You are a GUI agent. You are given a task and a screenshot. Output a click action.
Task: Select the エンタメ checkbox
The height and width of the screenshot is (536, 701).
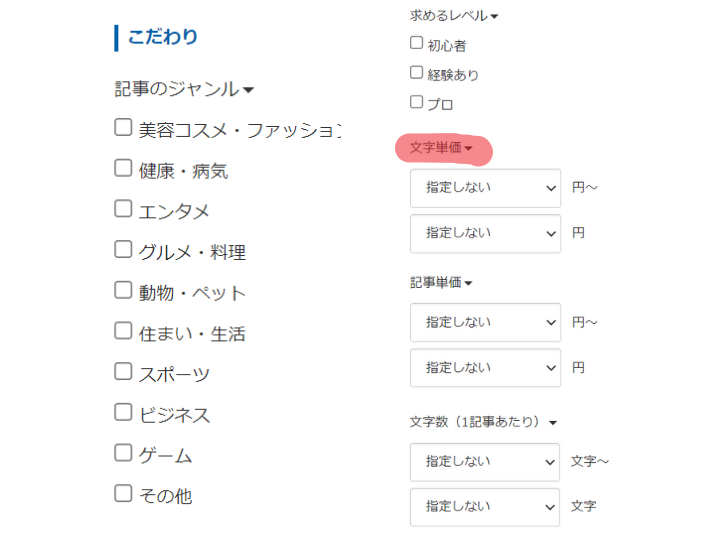[123, 209]
